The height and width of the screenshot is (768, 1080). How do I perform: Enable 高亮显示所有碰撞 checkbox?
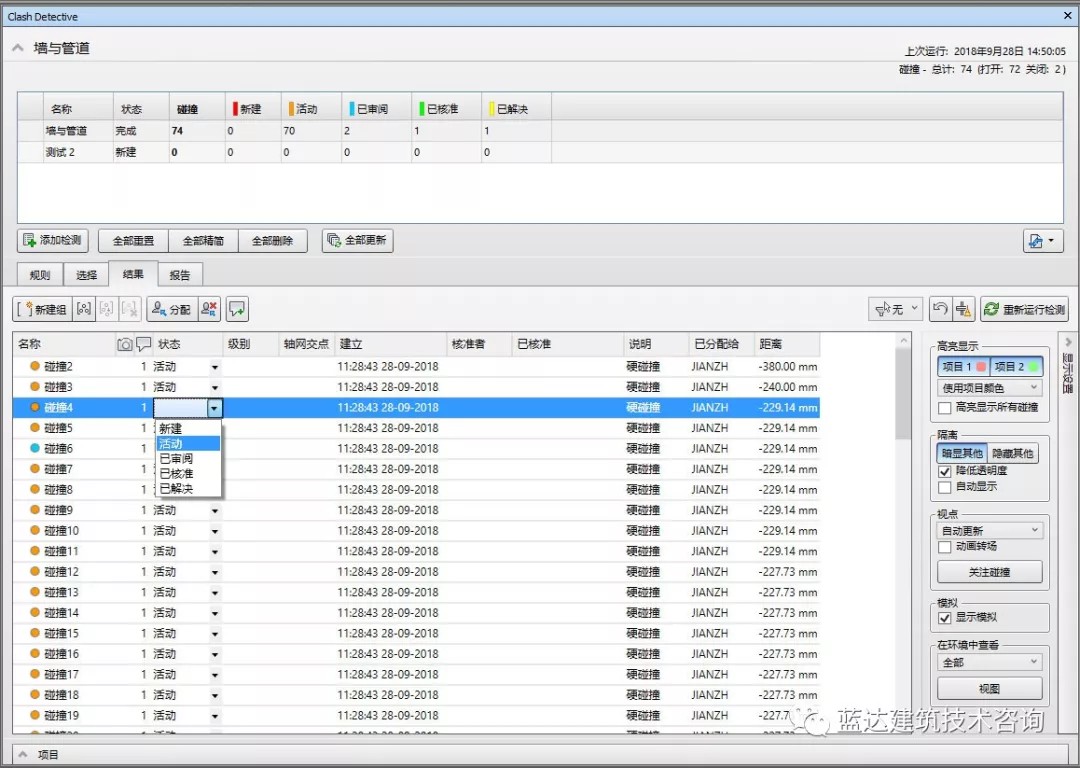coord(945,408)
